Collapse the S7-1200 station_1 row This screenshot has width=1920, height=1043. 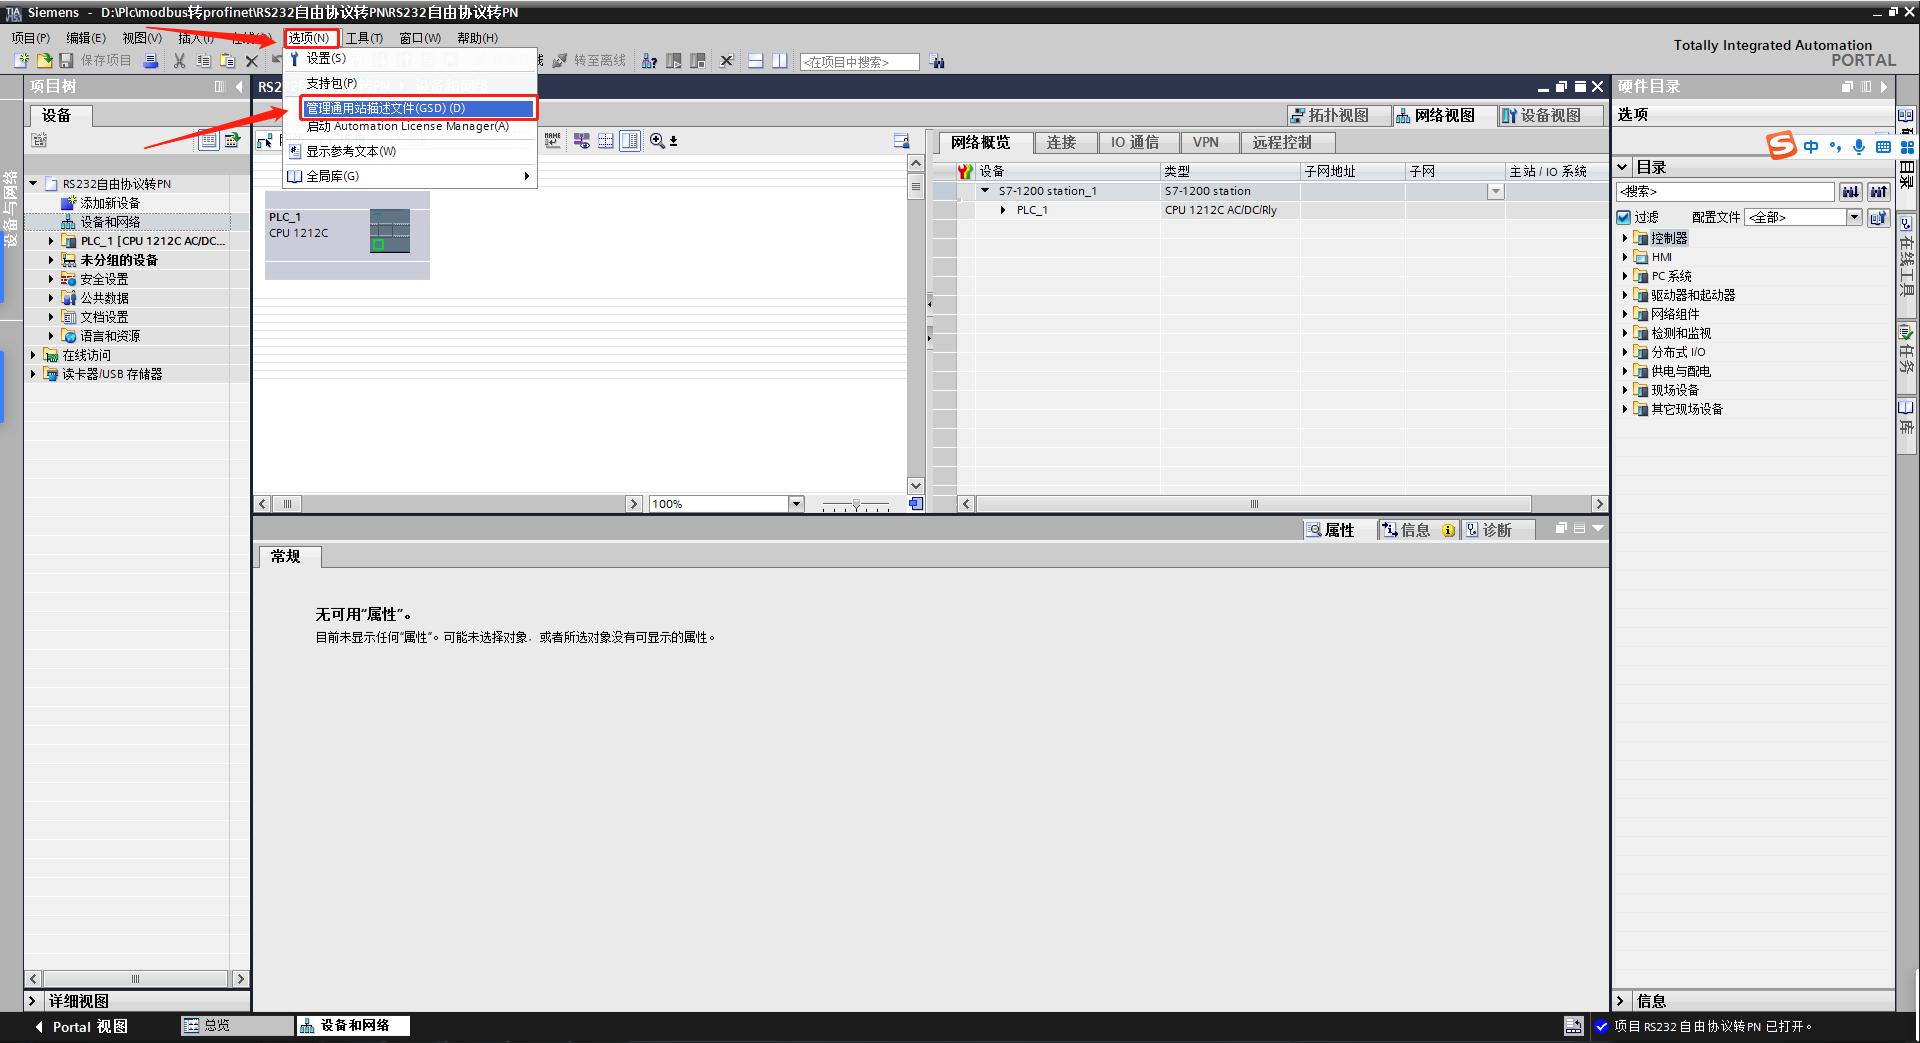[x=985, y=191]
